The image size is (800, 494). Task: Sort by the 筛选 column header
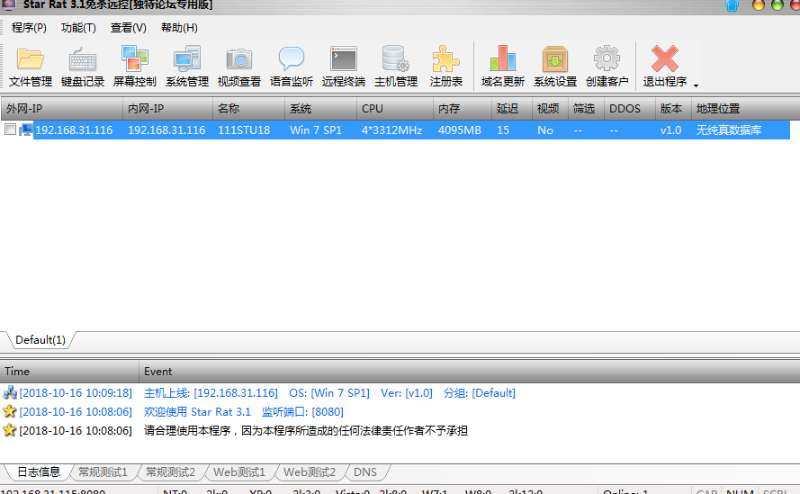coord(586,108)
